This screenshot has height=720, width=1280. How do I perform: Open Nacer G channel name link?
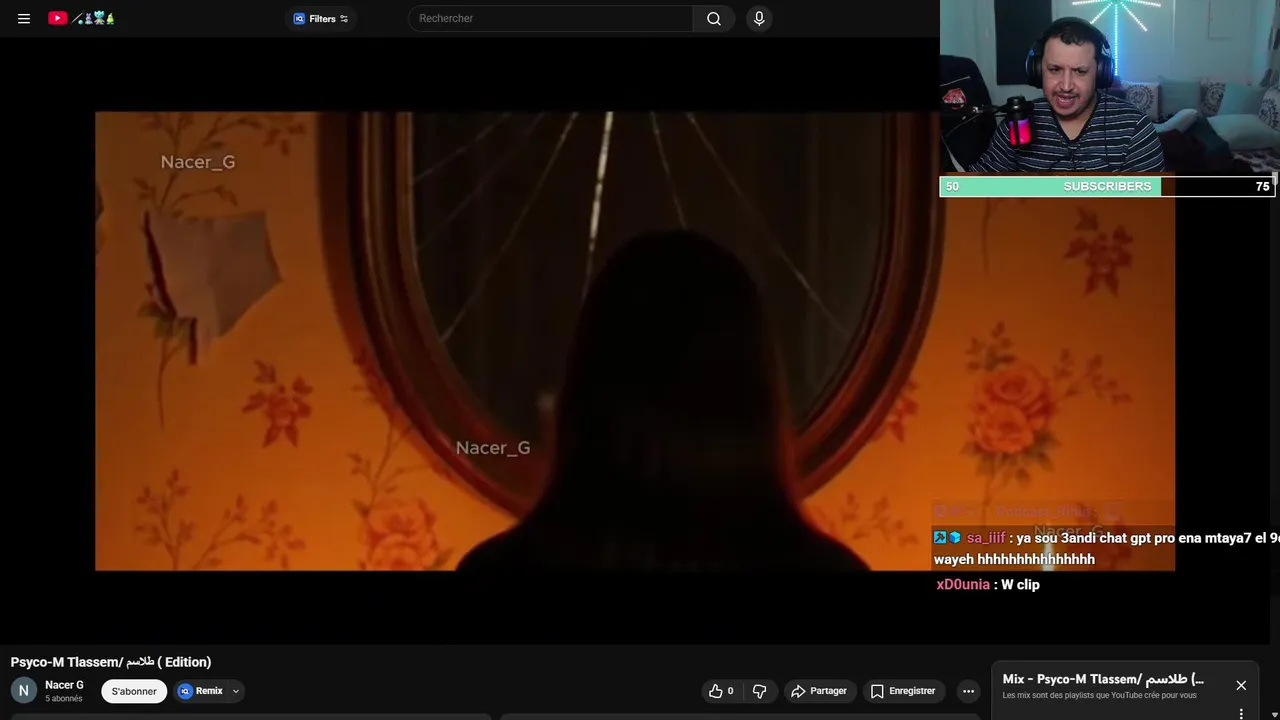click(x=64, y=685)
